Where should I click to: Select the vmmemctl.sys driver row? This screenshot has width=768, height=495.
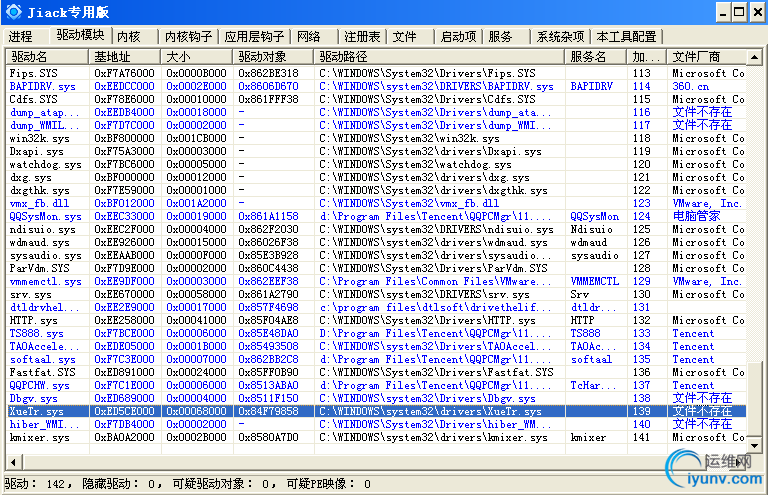(x=376, y=282)
